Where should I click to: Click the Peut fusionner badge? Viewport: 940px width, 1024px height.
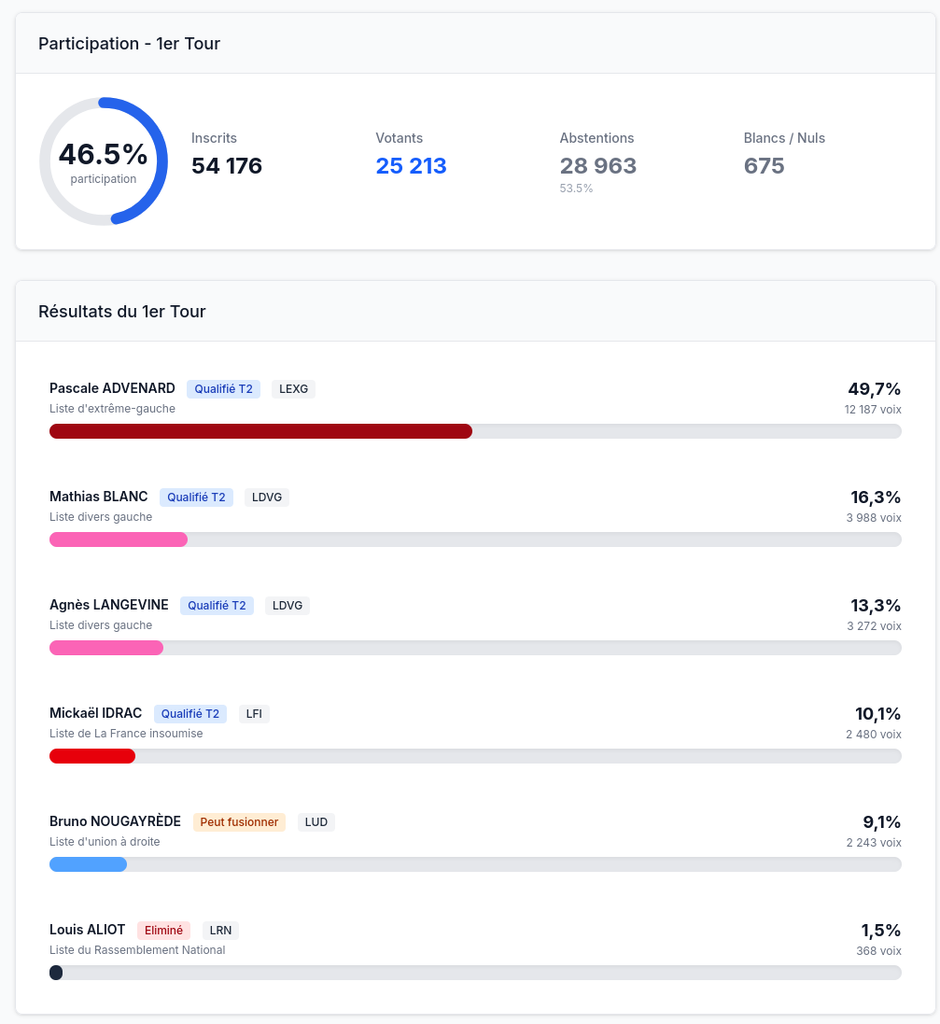pos(239,822)
